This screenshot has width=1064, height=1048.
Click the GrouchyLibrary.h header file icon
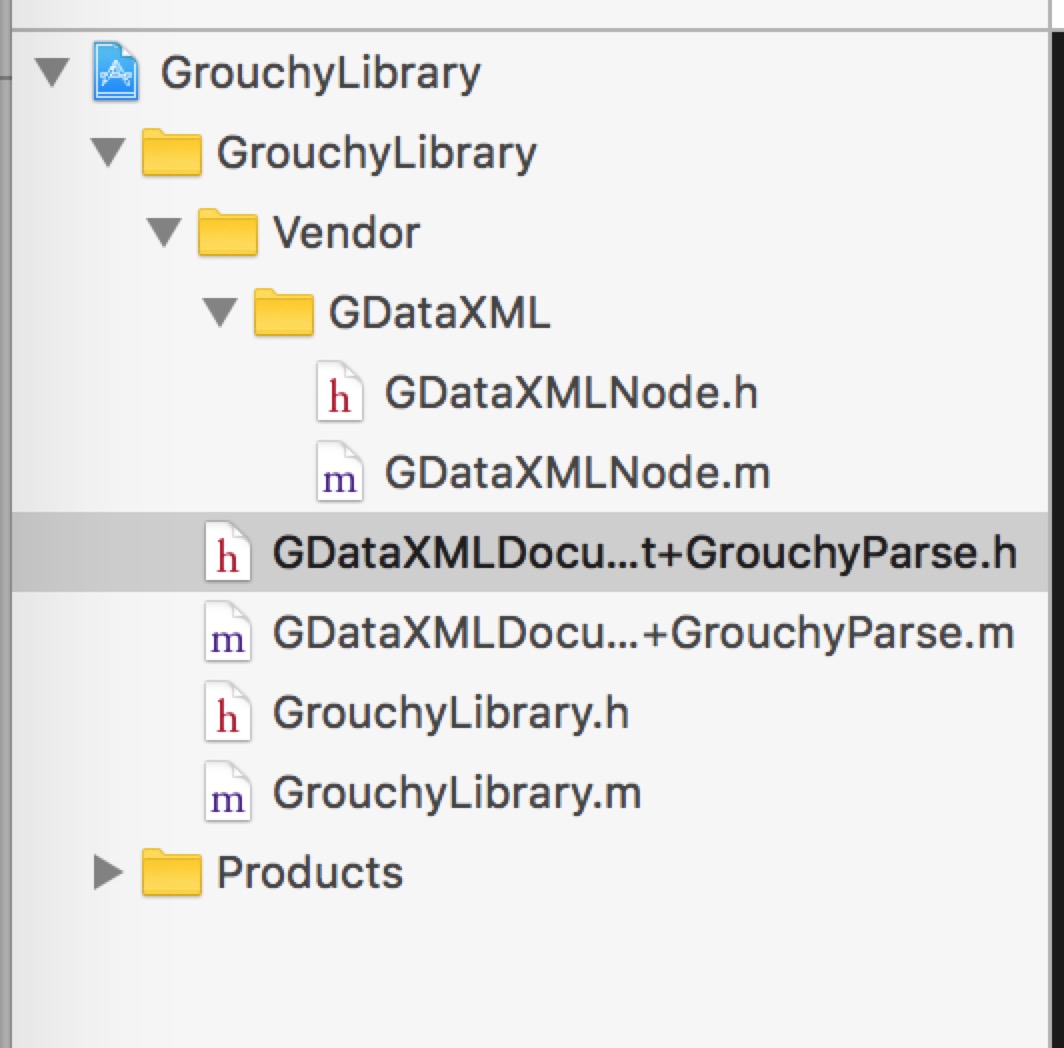(228, 714)
